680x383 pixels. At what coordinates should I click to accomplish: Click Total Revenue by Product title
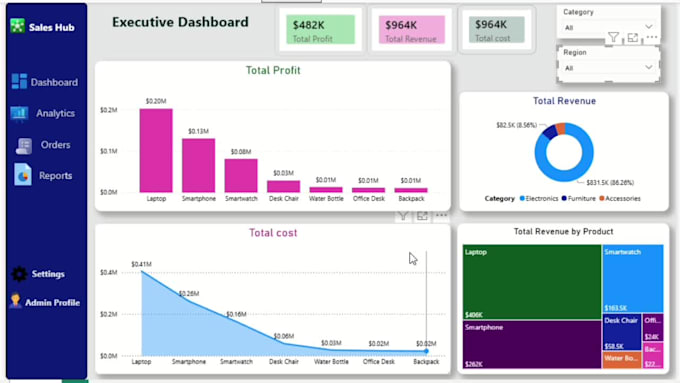pos(563,232)
